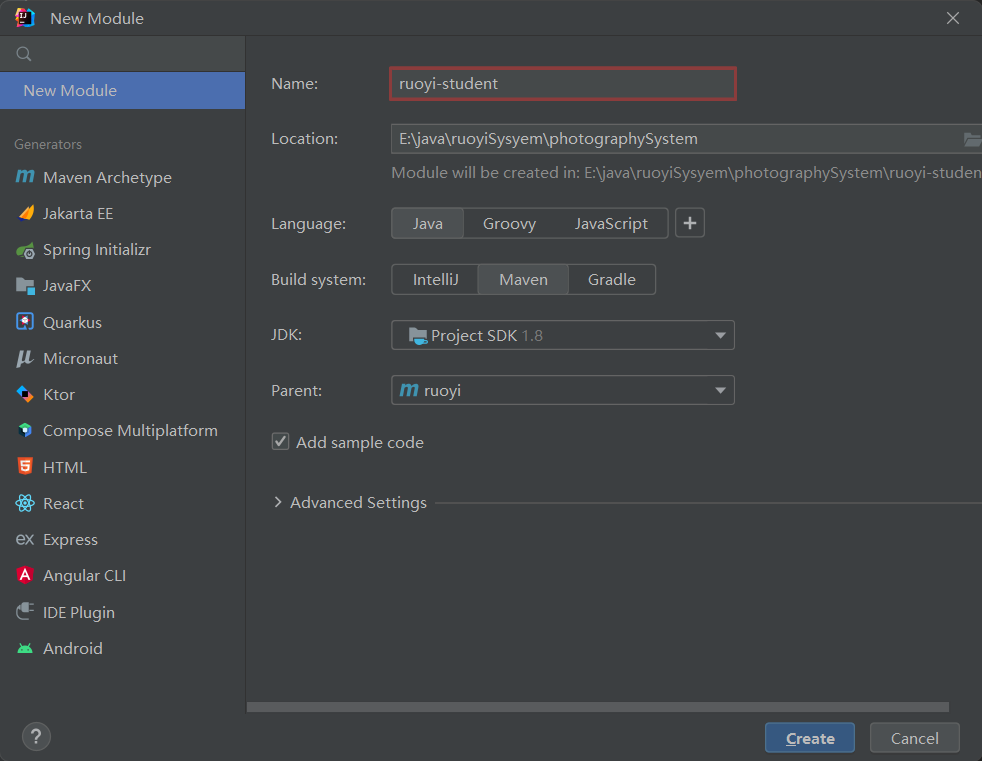Click the Name field ruoyi-student
Image resolution: width=982 pixels, height=761 pixels.
tap(562, 83)
